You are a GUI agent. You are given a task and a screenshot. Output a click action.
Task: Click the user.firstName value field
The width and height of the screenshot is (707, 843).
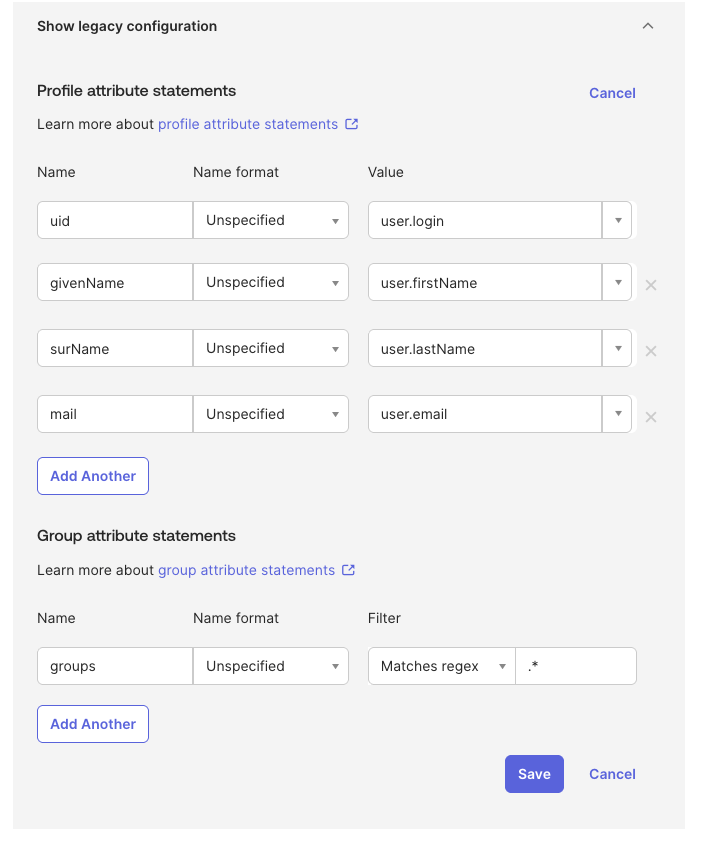coord(484,282)
